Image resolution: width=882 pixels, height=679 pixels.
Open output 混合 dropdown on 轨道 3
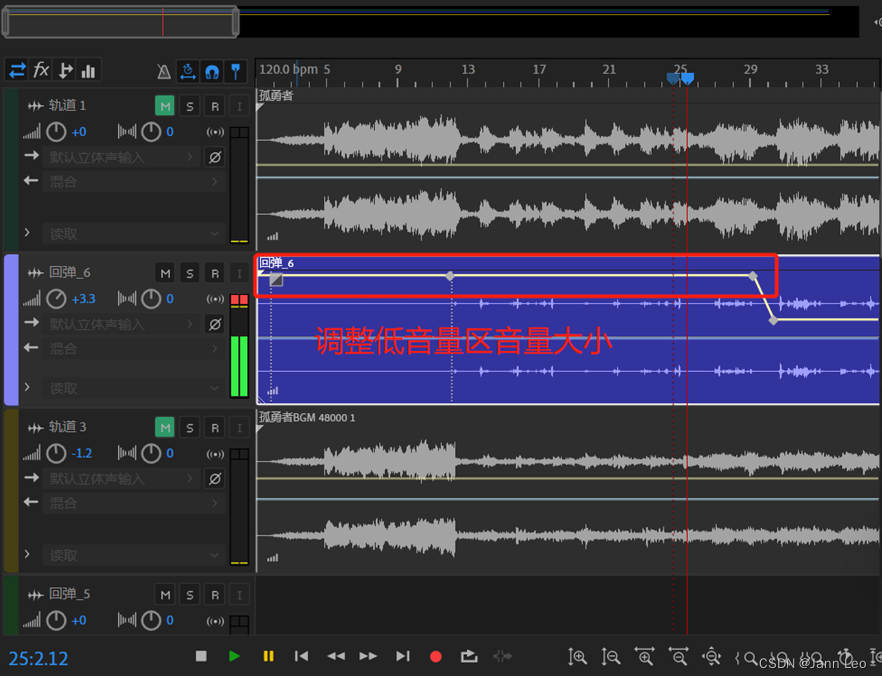tap(134, 503)
